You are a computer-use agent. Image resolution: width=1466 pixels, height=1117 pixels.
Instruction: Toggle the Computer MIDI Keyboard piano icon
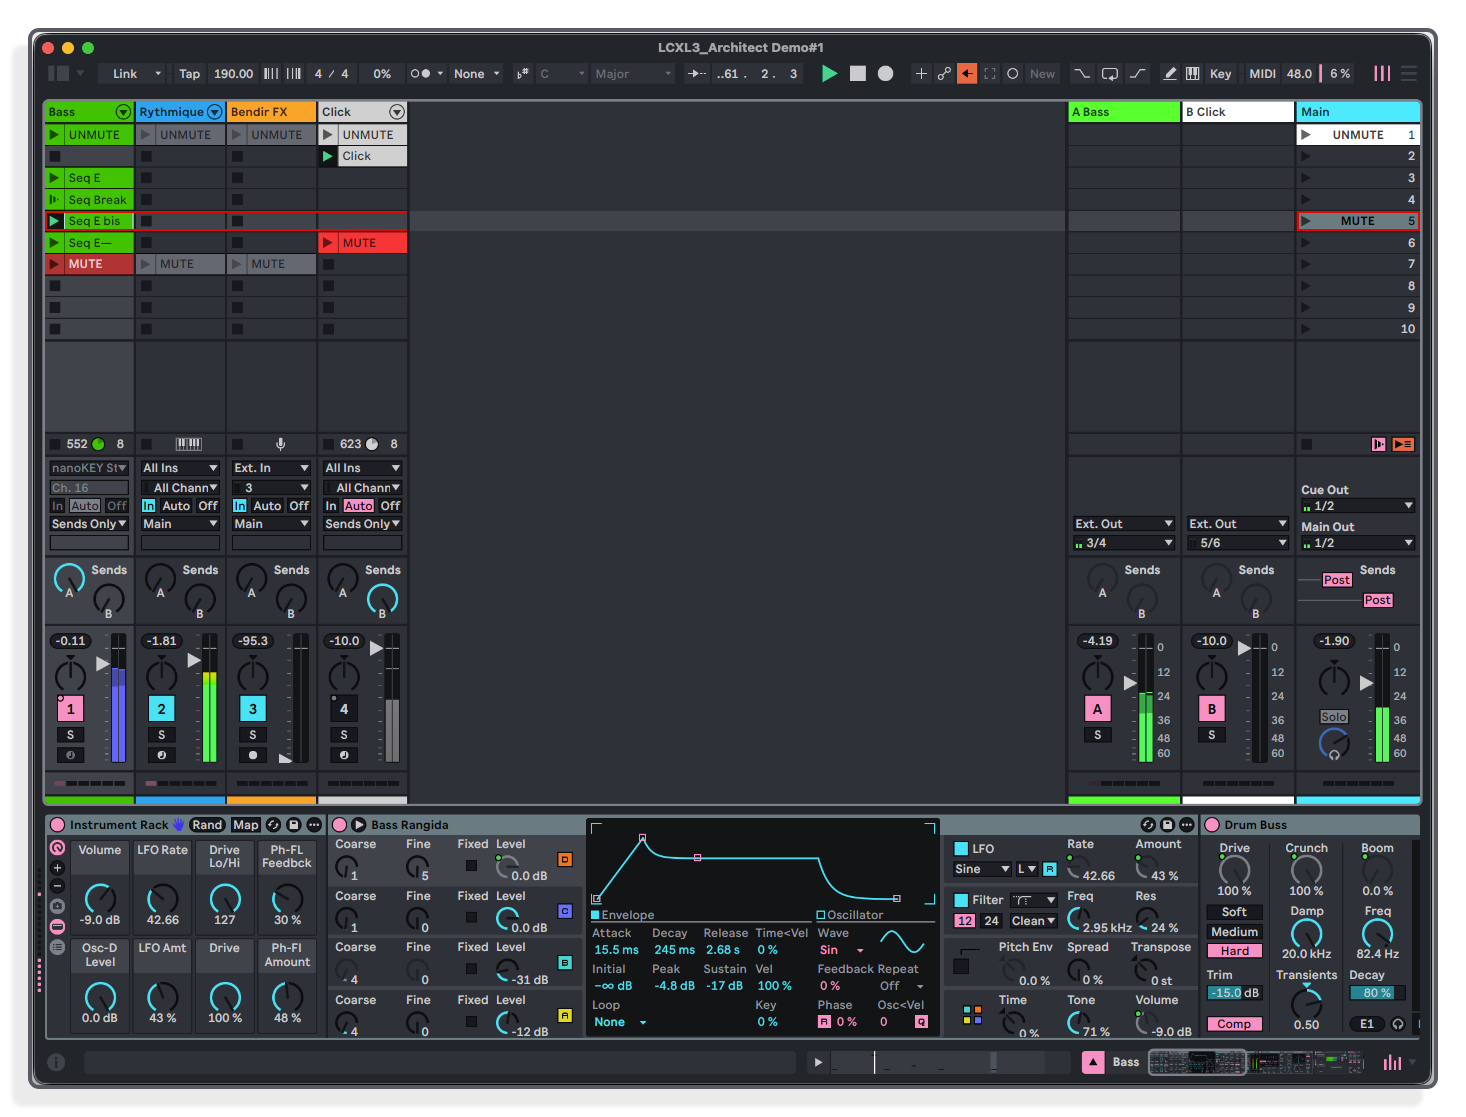pyautogui.click(x=1192, y=73)
